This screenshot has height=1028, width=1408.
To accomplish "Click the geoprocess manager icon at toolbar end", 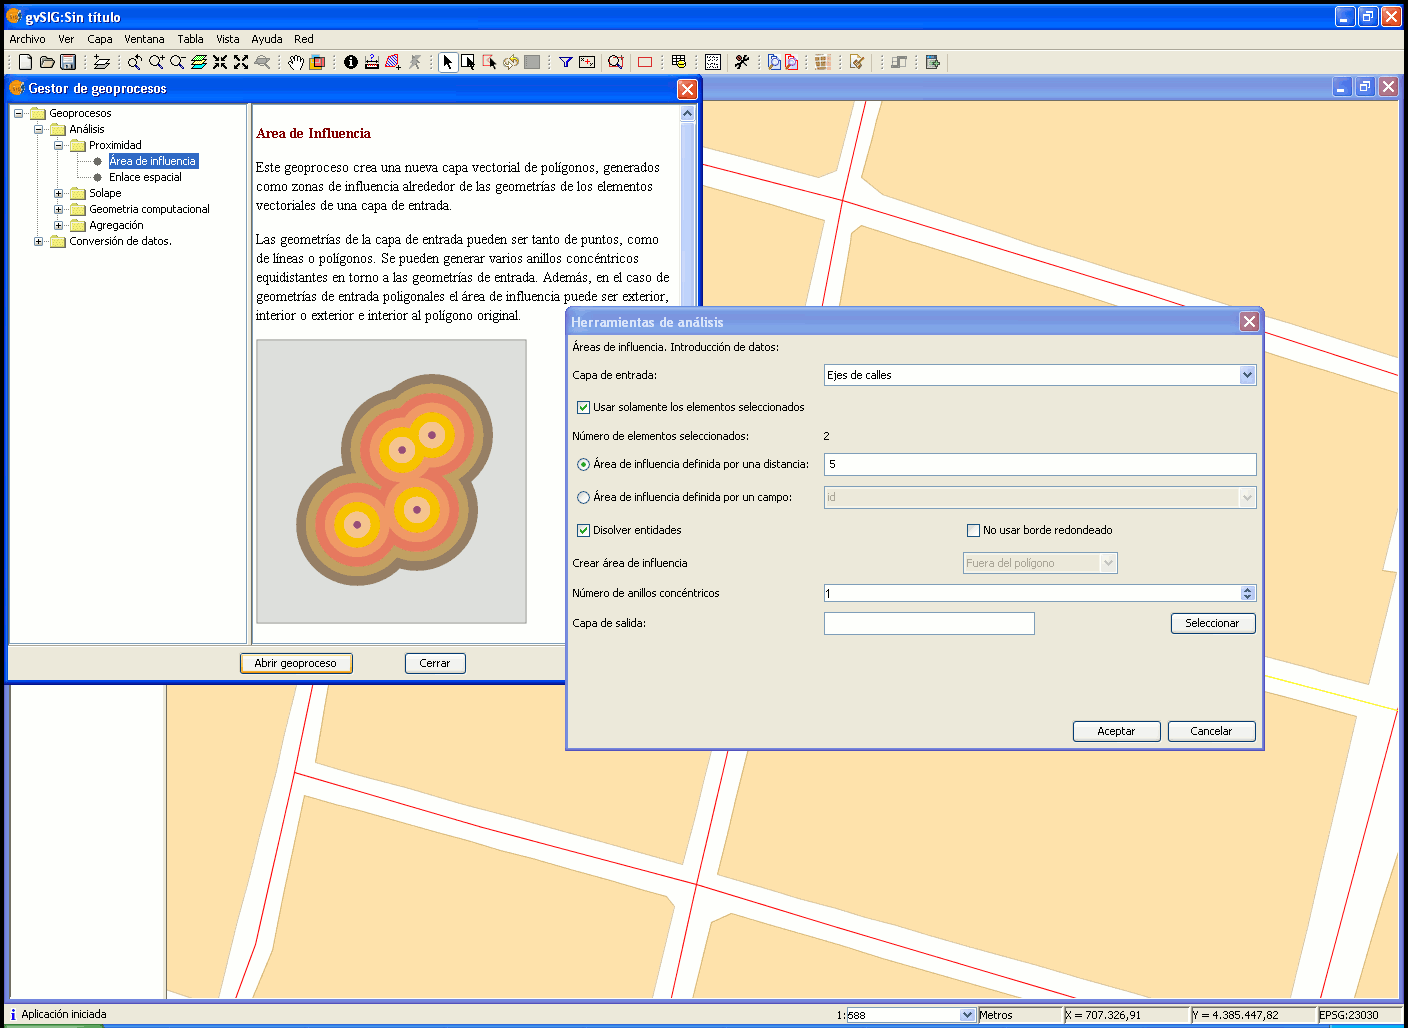I will point(933,62).
